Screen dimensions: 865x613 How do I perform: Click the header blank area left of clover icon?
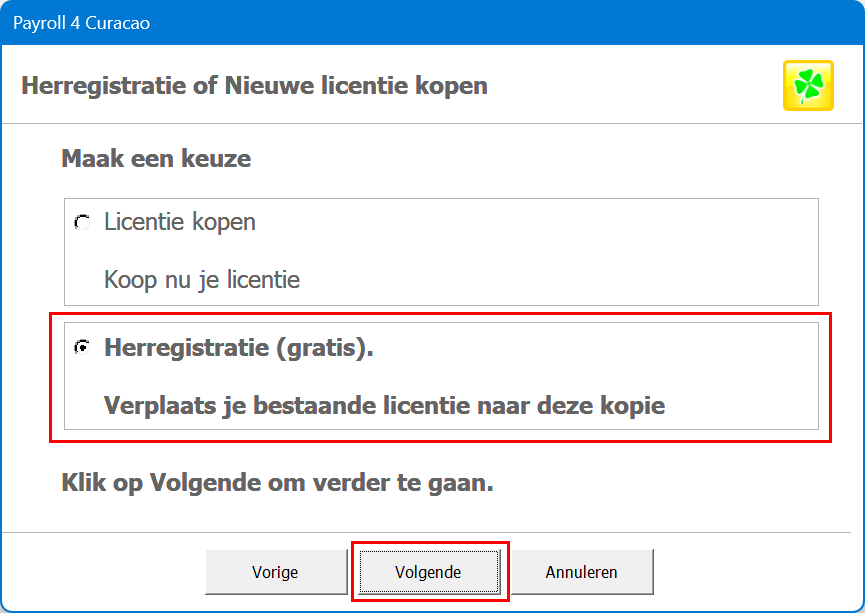[640, 86]
